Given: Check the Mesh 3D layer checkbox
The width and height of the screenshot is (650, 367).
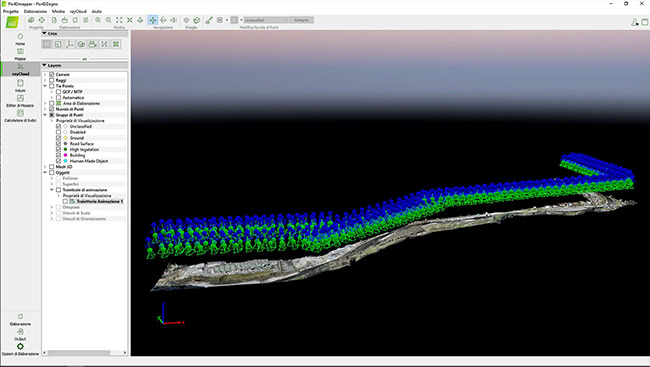Looking at the screenshot, I should [x=52, y=167].
